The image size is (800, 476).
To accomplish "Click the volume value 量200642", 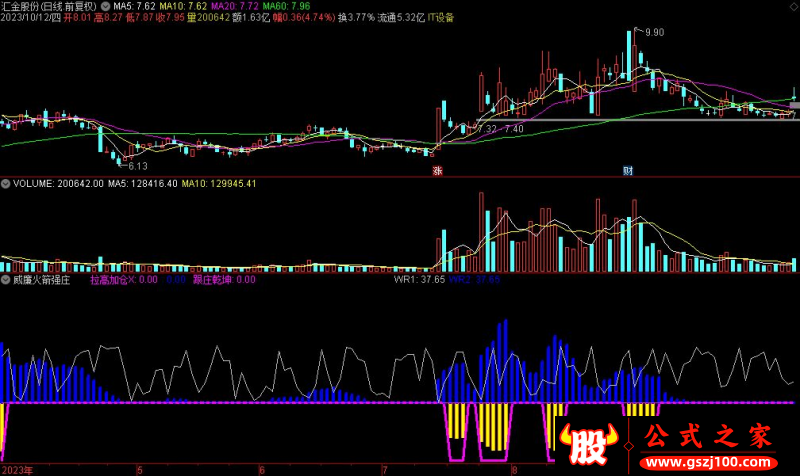I will coord(208,17).
